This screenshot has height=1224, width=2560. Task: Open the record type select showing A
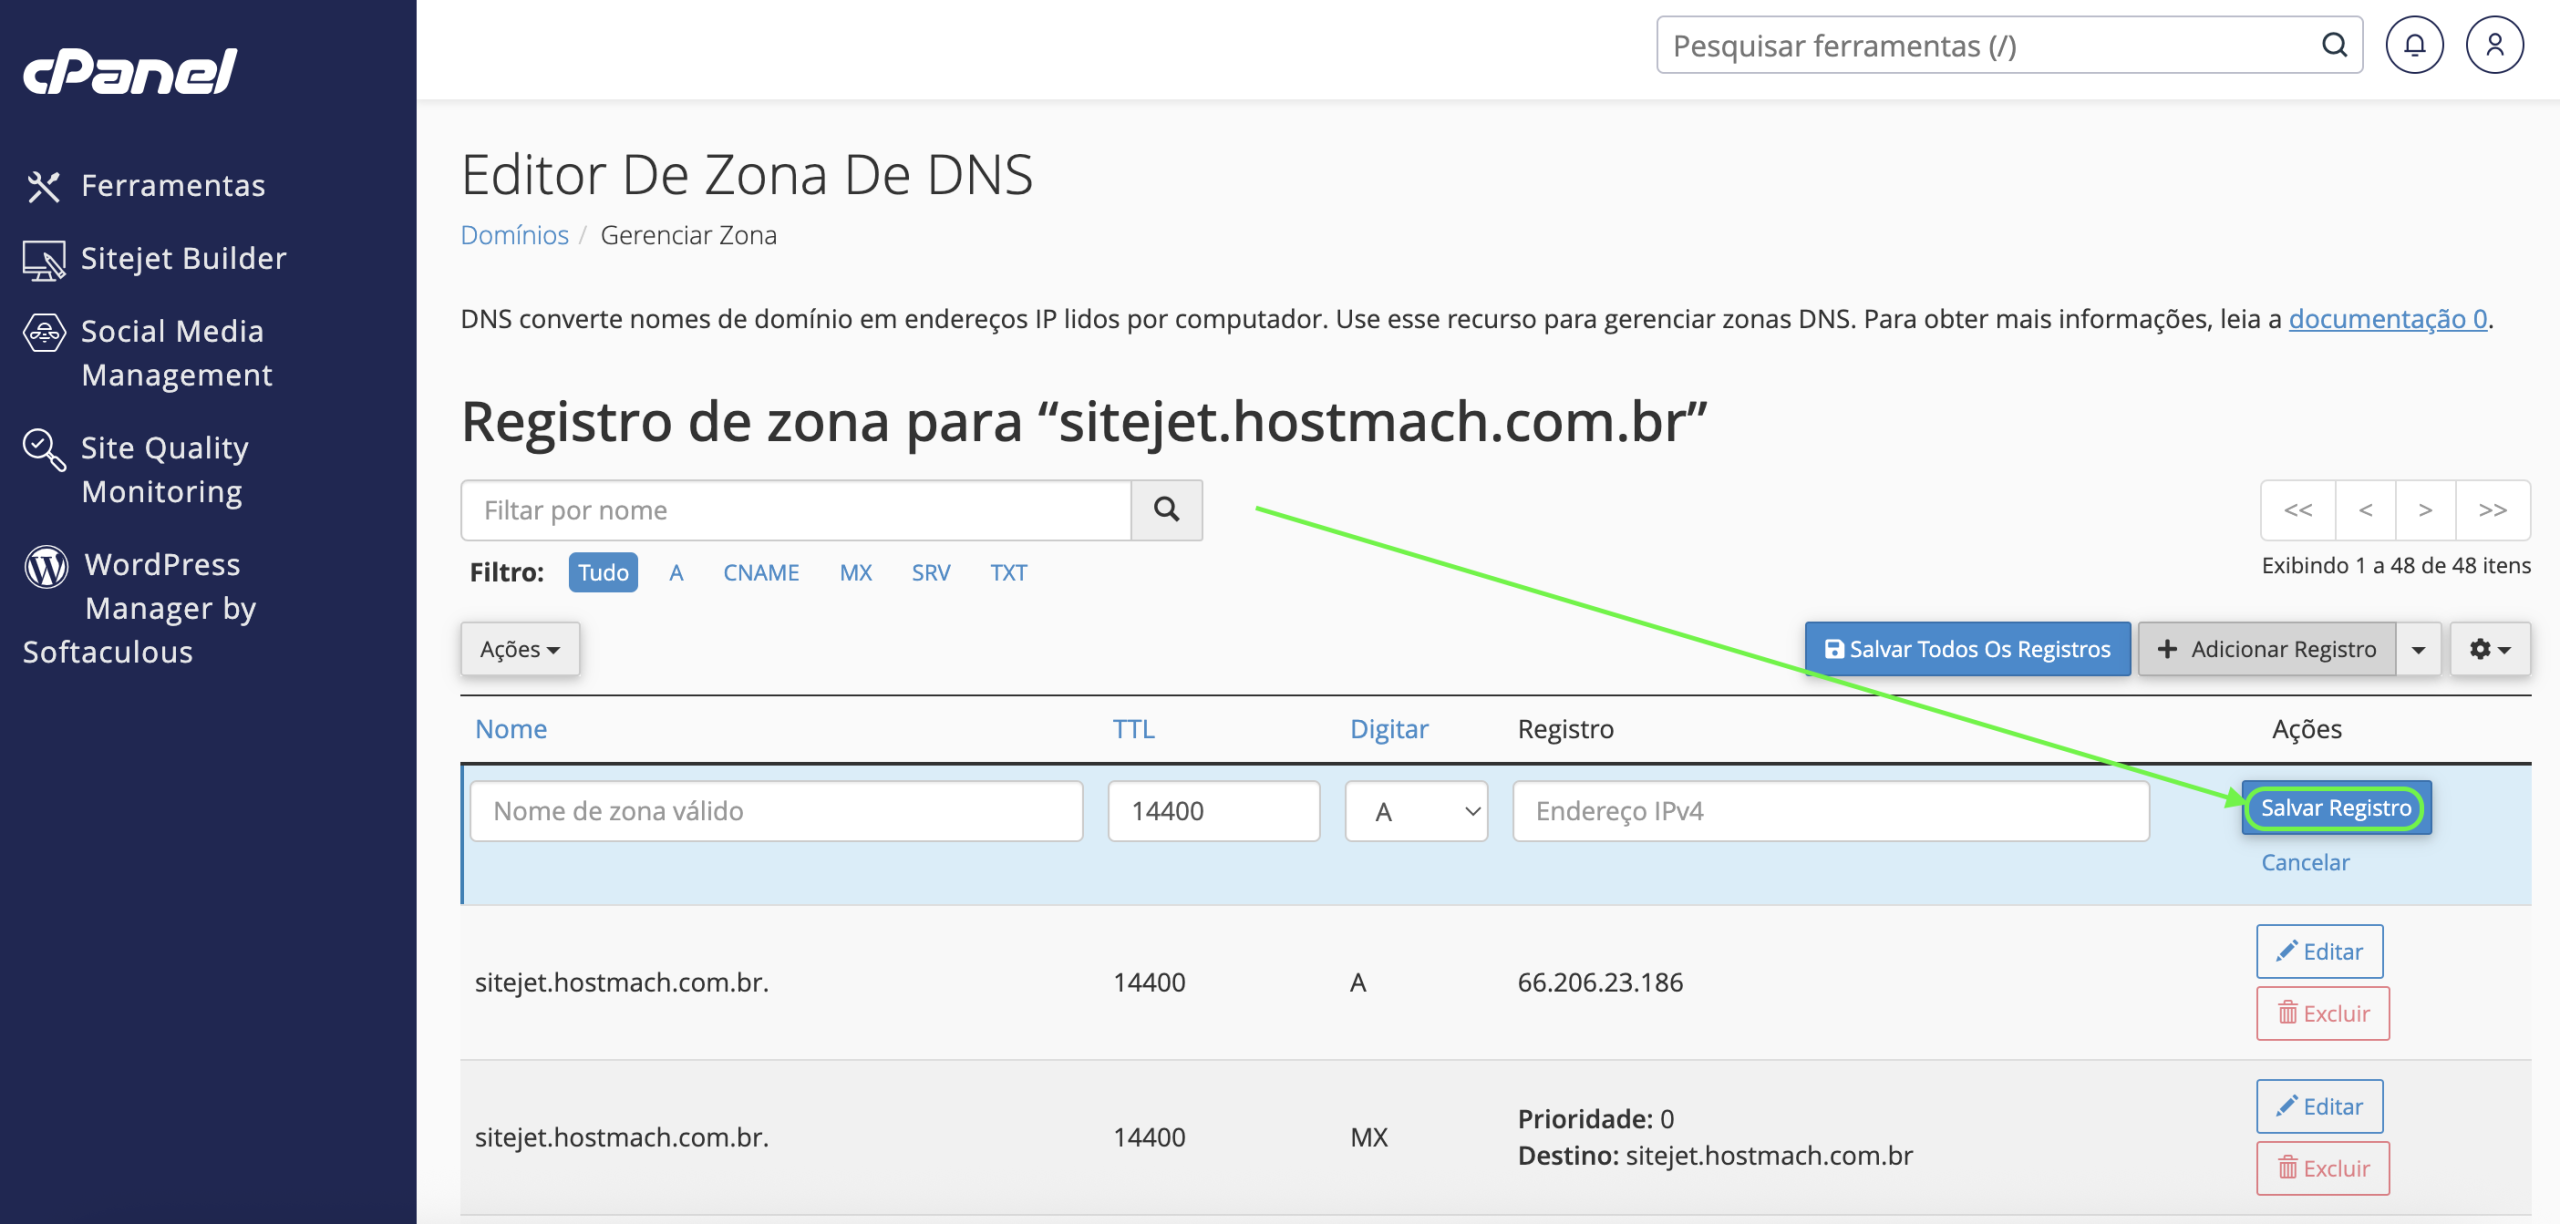tap(1416, 811)
